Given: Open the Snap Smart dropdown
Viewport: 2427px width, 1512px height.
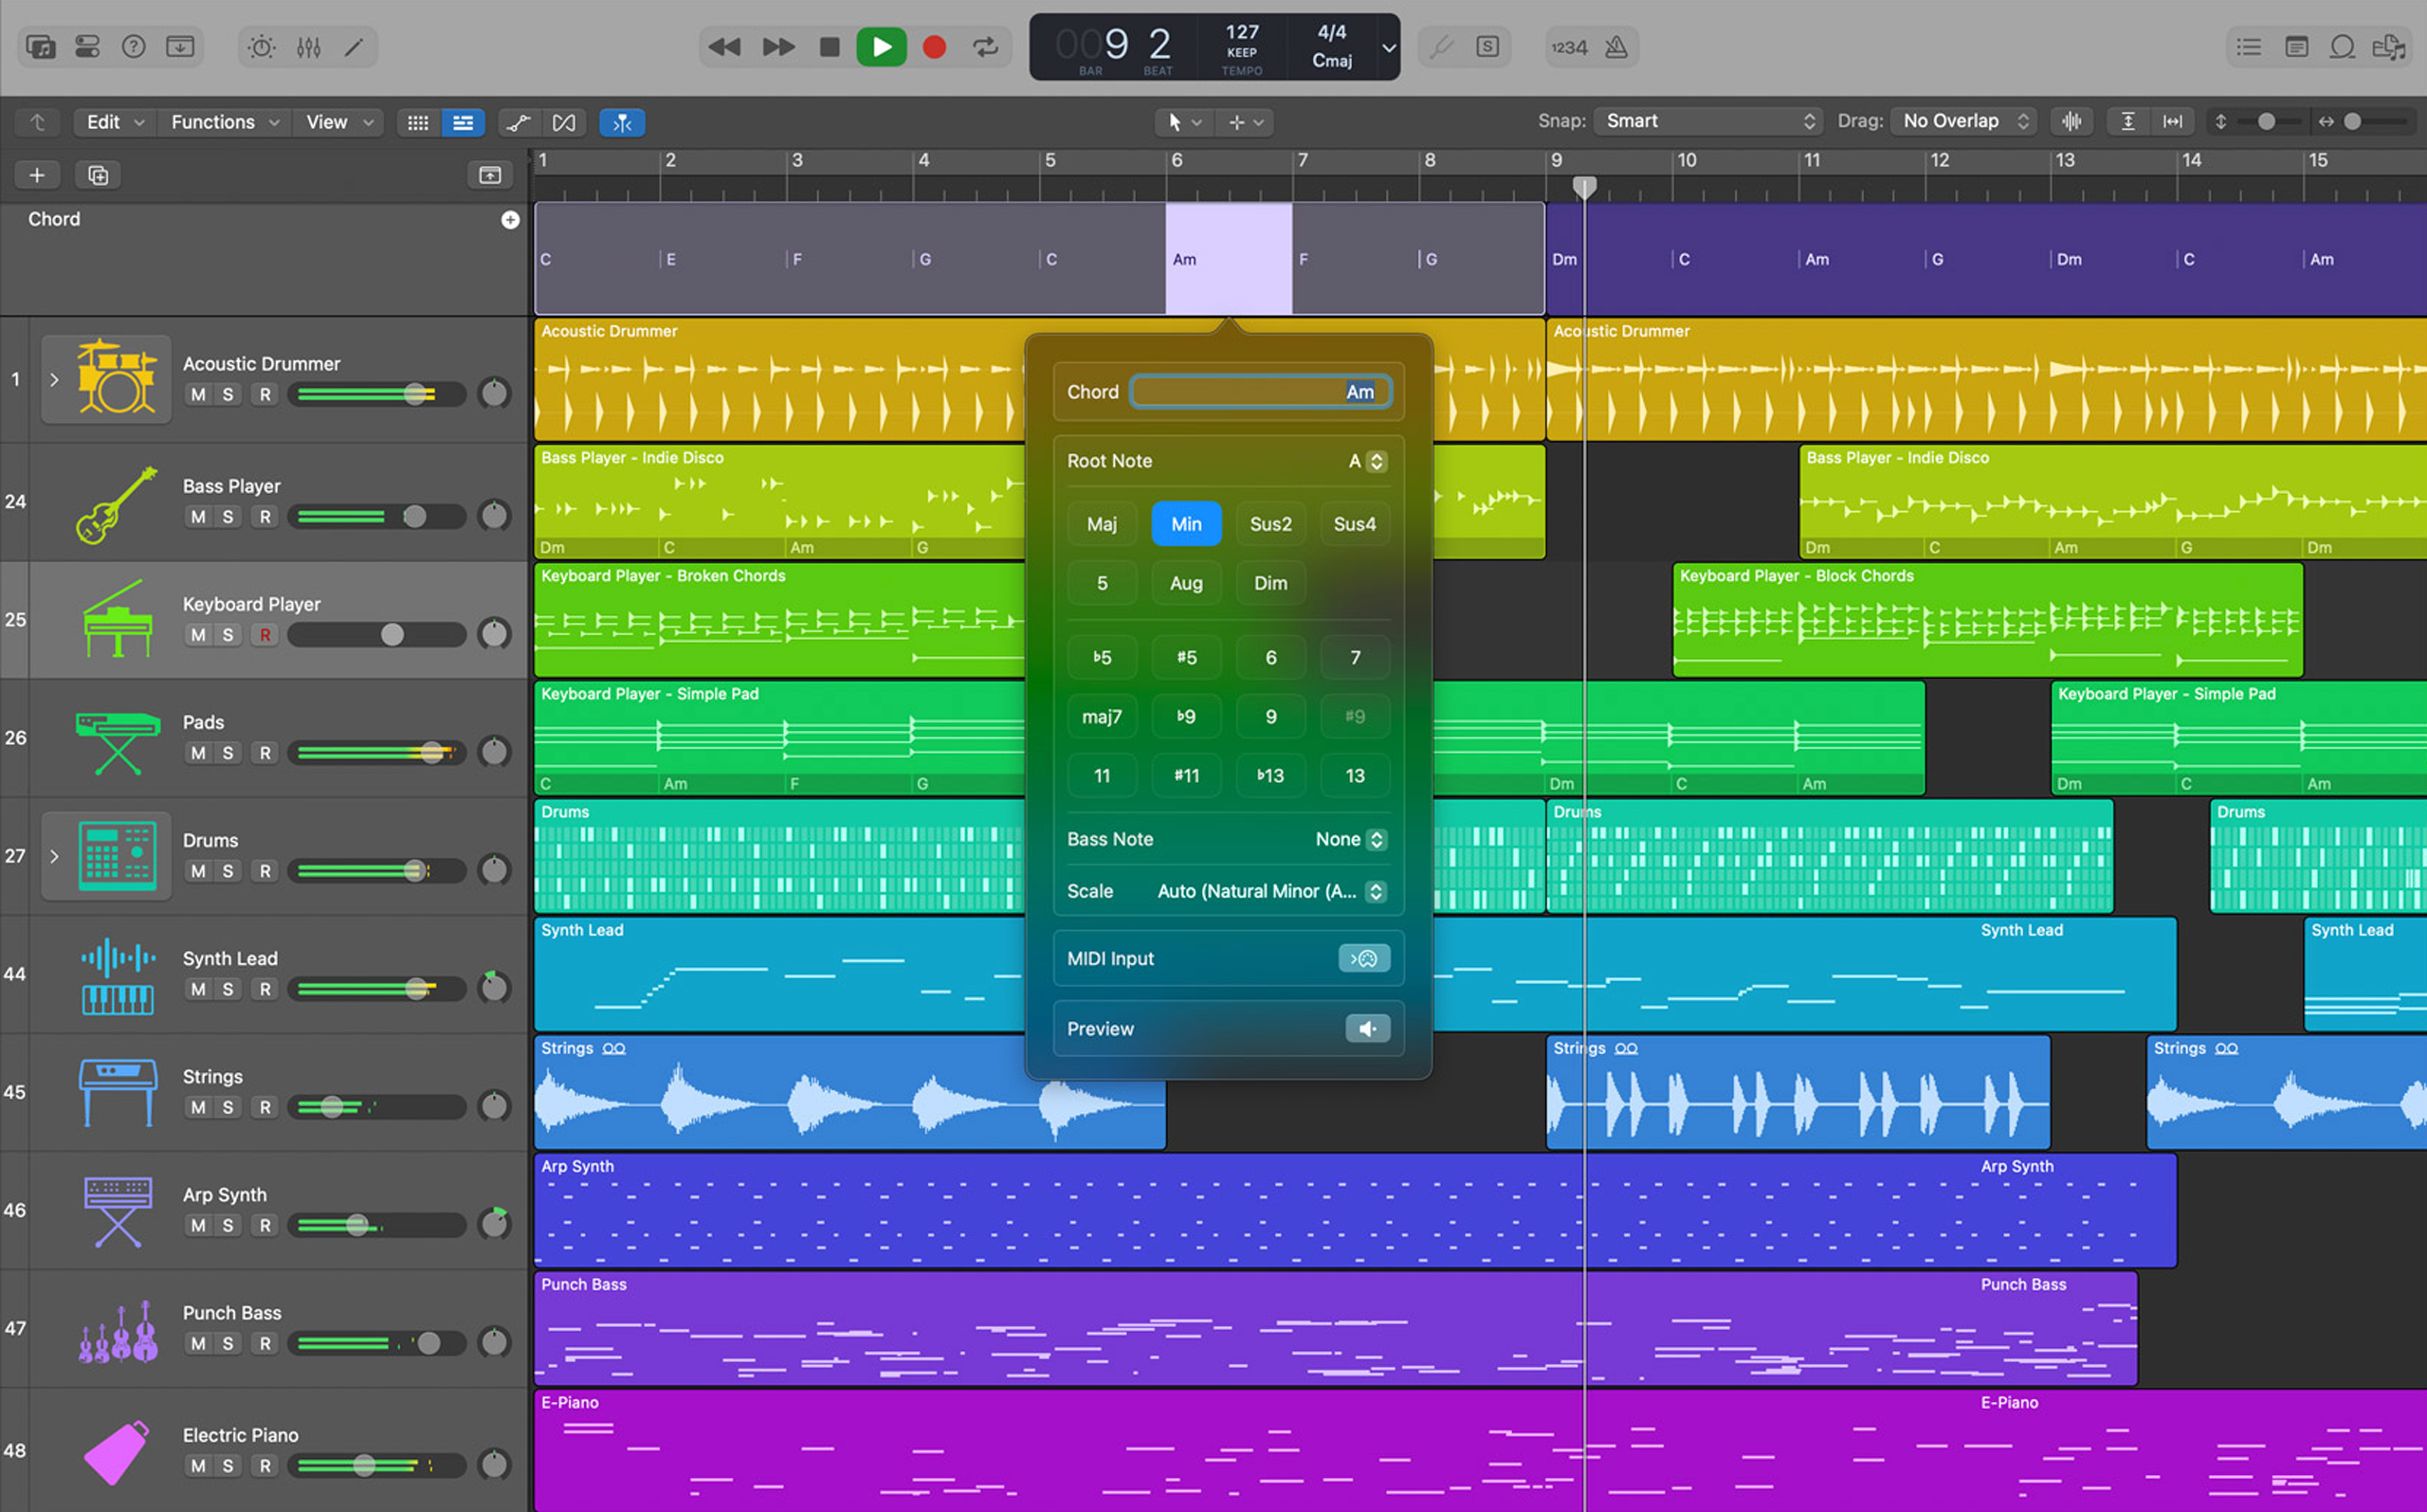Looking at the screenshot, I should pos(1708,121).
